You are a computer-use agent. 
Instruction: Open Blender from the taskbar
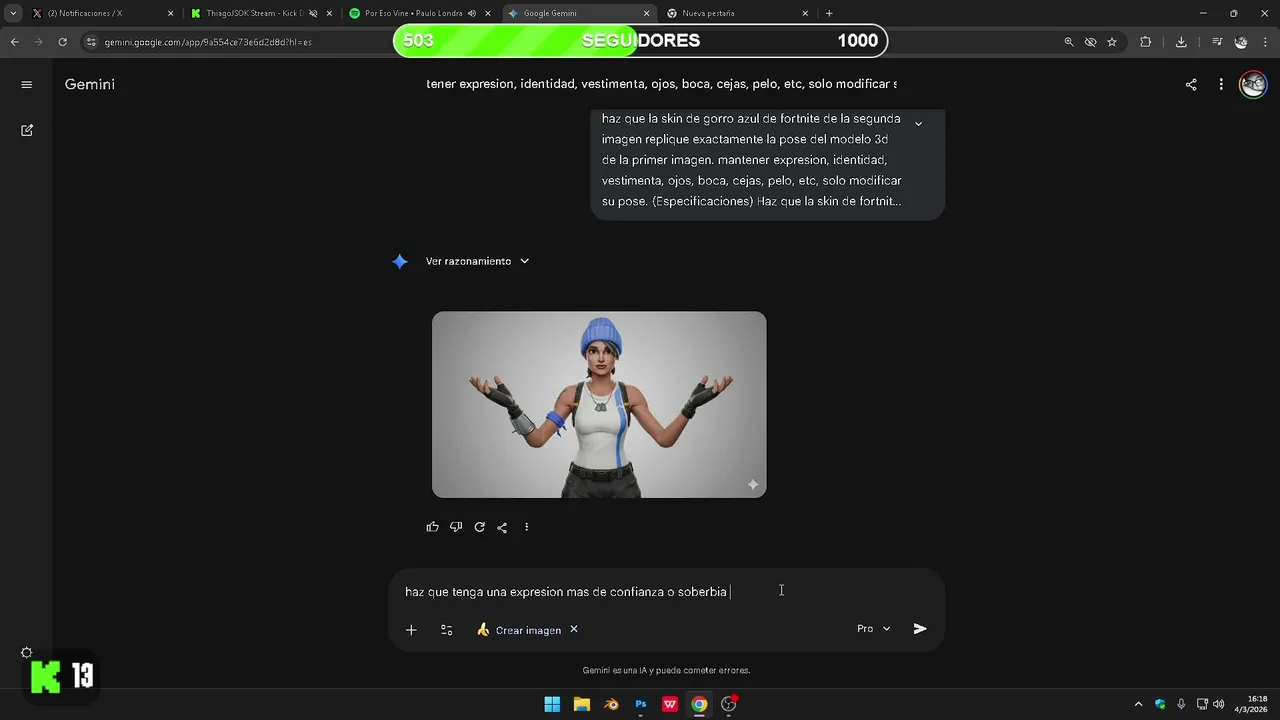point(611,704)
